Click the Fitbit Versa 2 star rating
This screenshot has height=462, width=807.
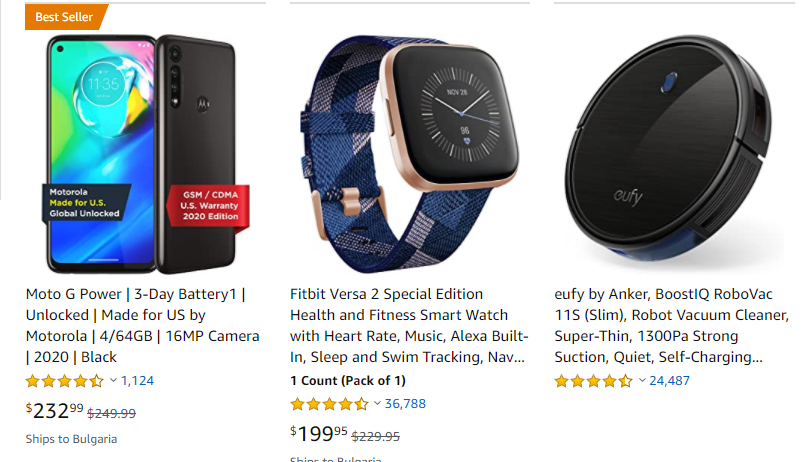(329, 404)
